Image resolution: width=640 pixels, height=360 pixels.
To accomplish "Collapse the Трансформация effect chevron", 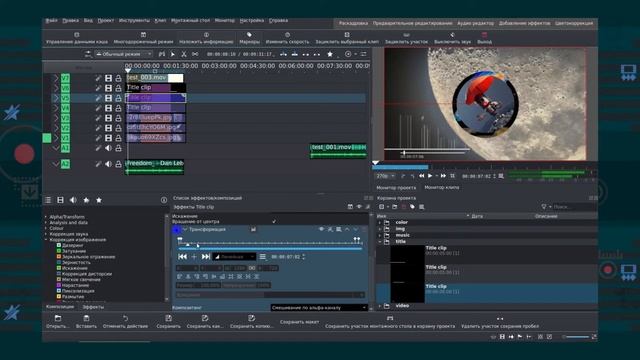I will pos(184,229).
